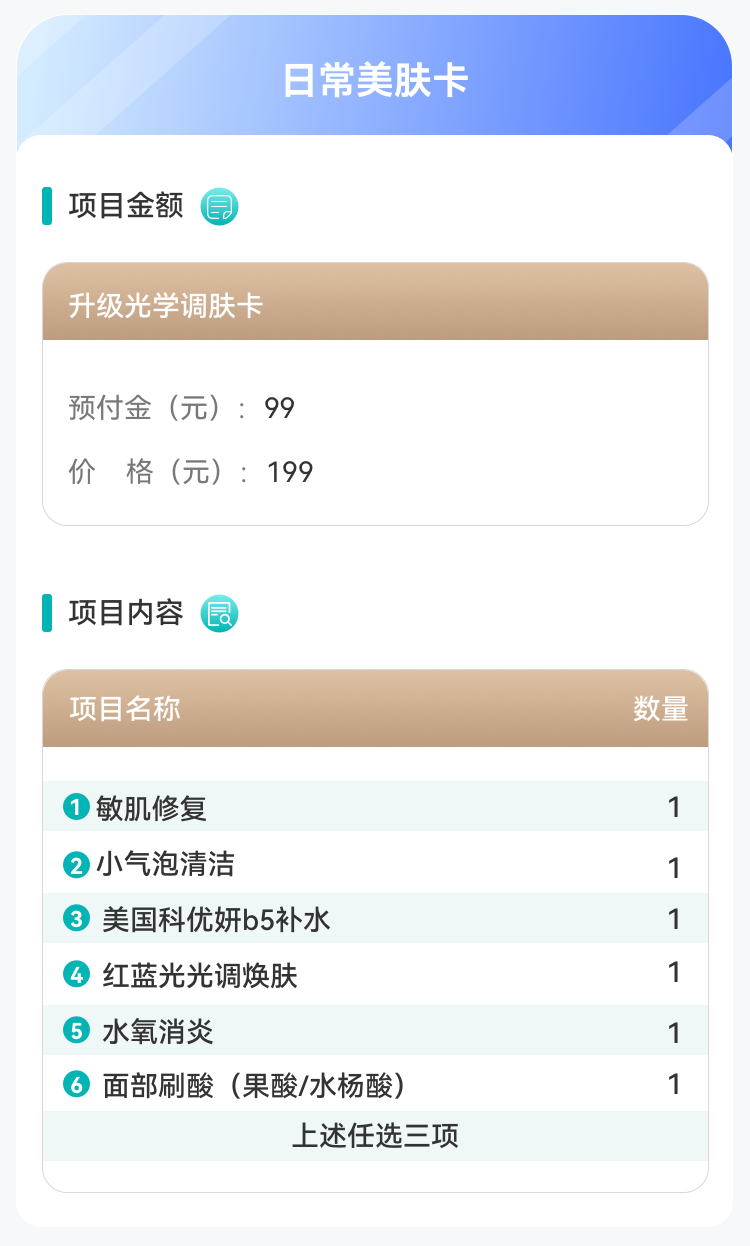
Task: Select the 水氧消炎 item
Action: tap(158, 1031)
